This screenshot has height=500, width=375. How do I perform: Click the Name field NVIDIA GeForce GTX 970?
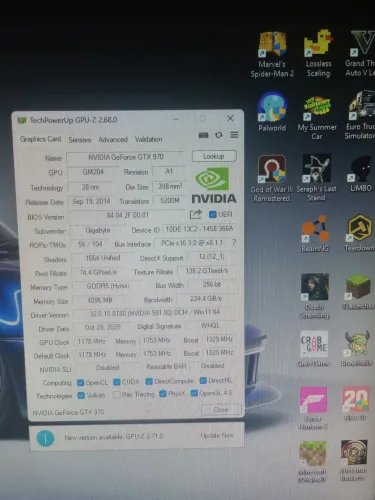click(x=126, y=157)
